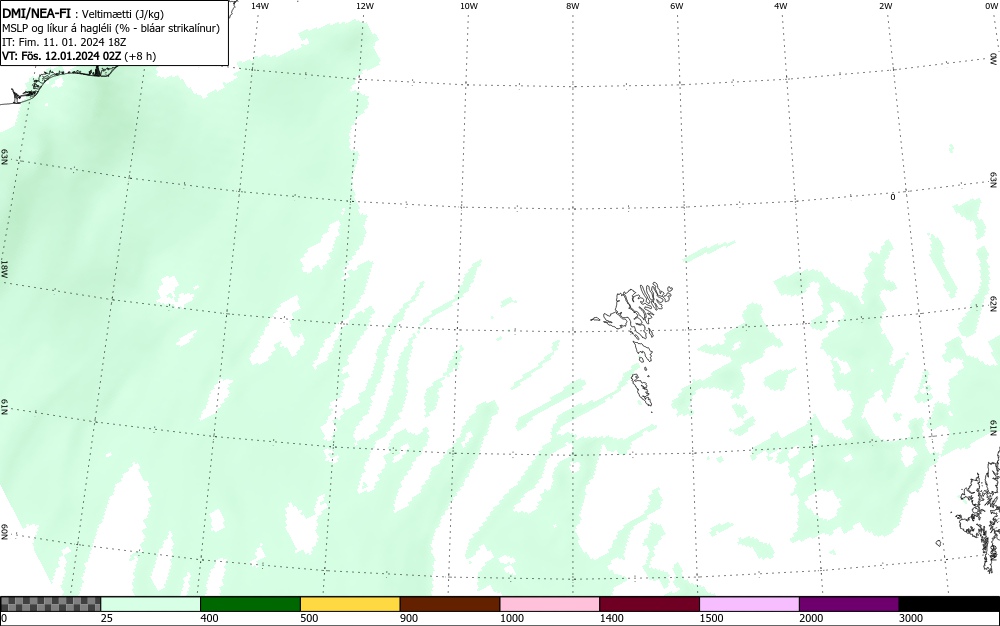Click the legend value 1000

coord(511,618)
